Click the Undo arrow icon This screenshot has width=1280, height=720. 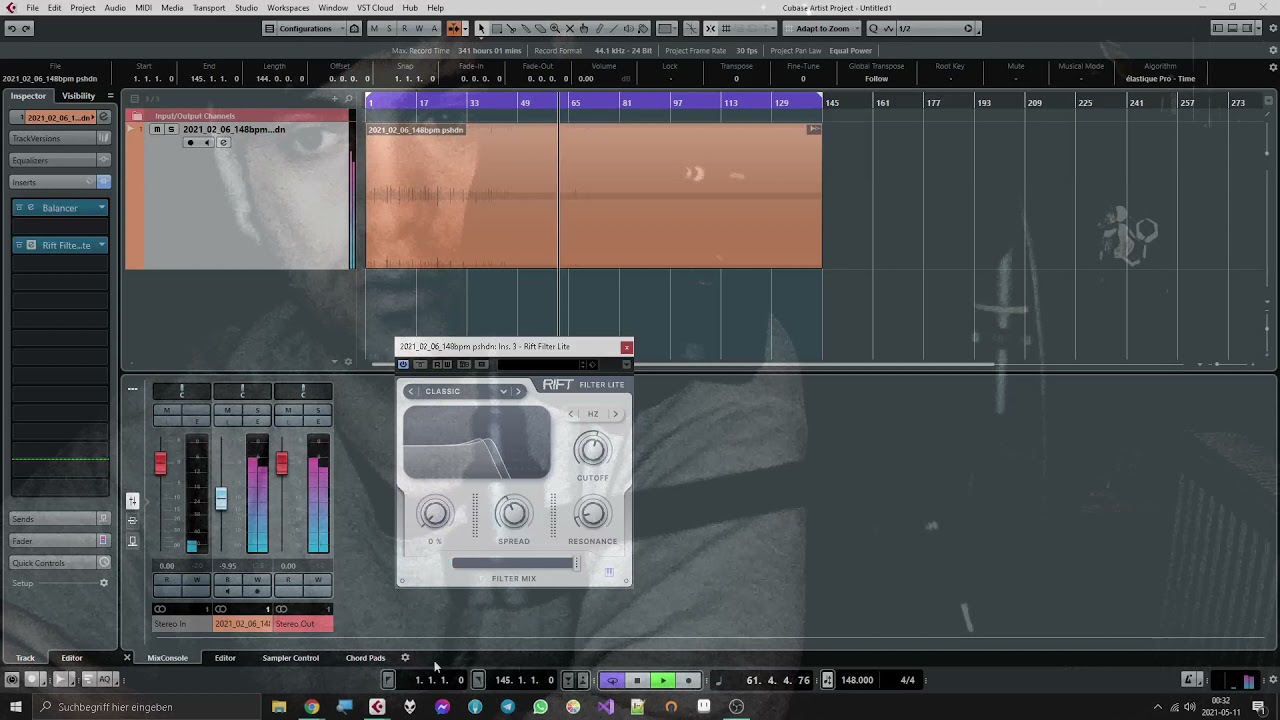pyautogui.click(x=11, y=28)
